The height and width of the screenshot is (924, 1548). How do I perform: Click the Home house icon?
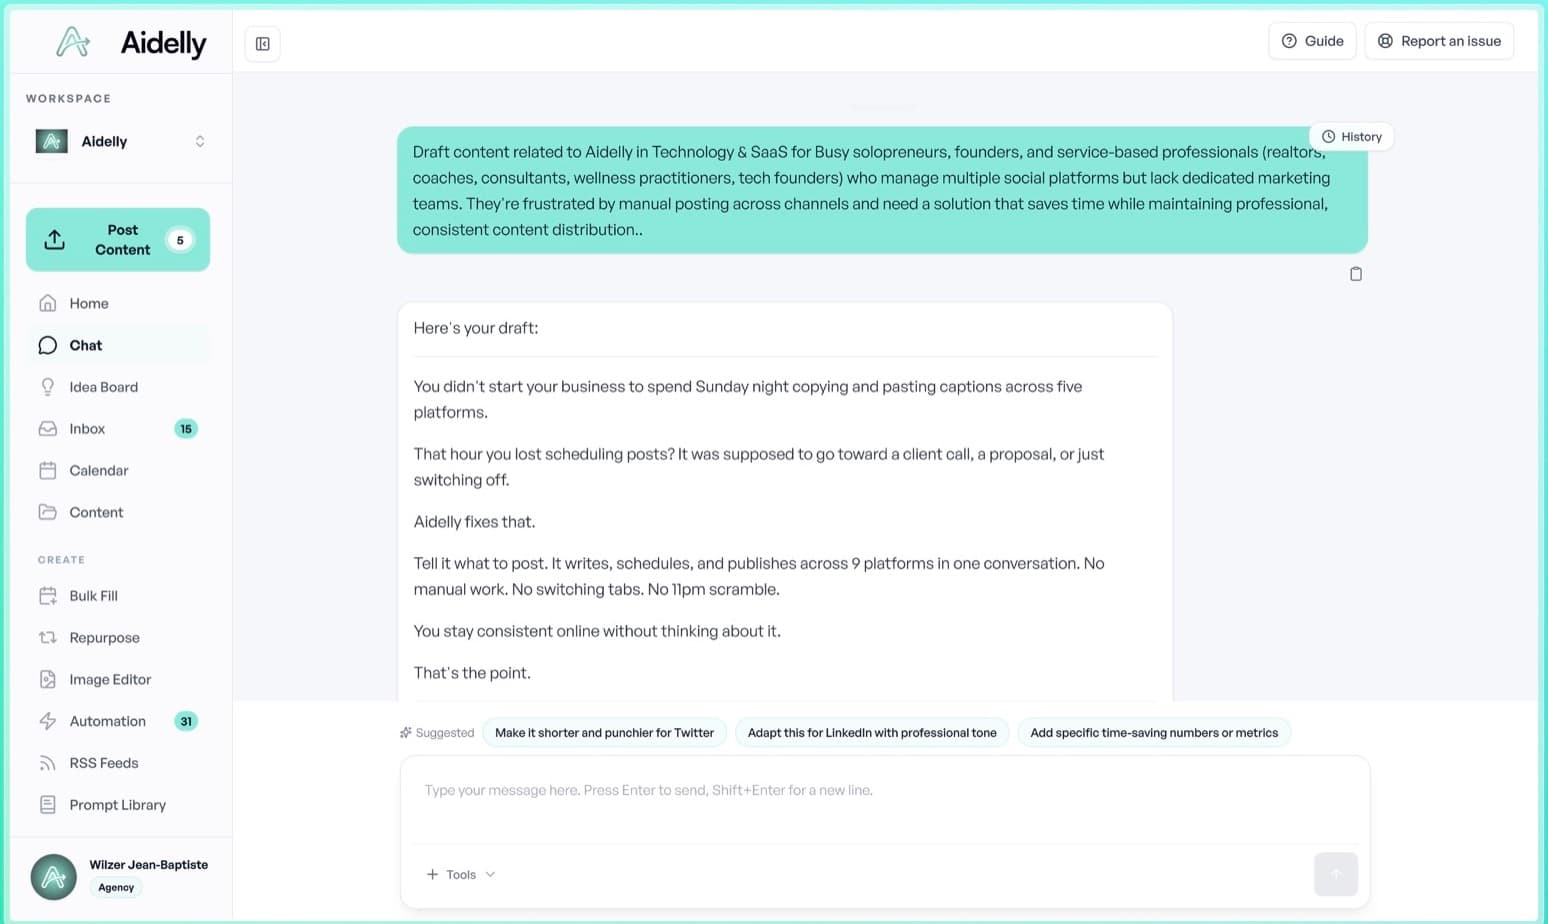(47, 303)
